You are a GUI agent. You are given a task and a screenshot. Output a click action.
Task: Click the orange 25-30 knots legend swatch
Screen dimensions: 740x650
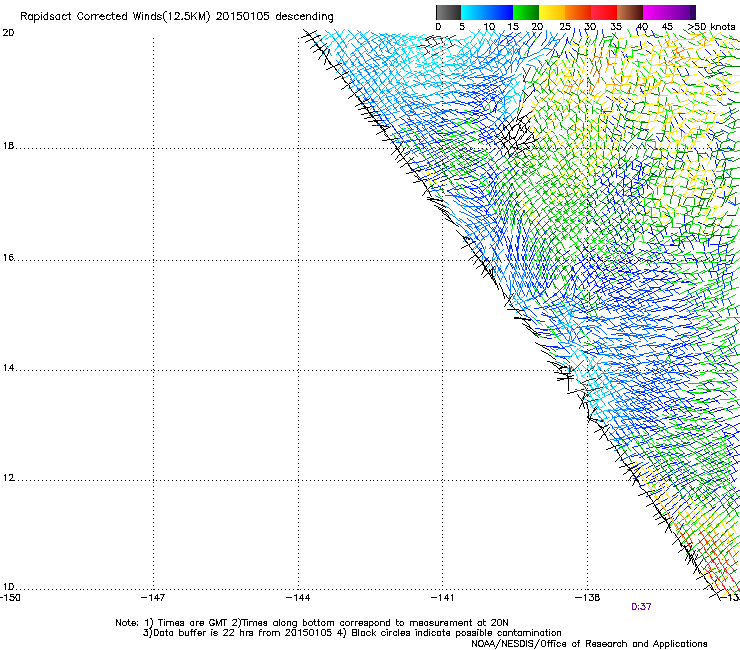578,12
